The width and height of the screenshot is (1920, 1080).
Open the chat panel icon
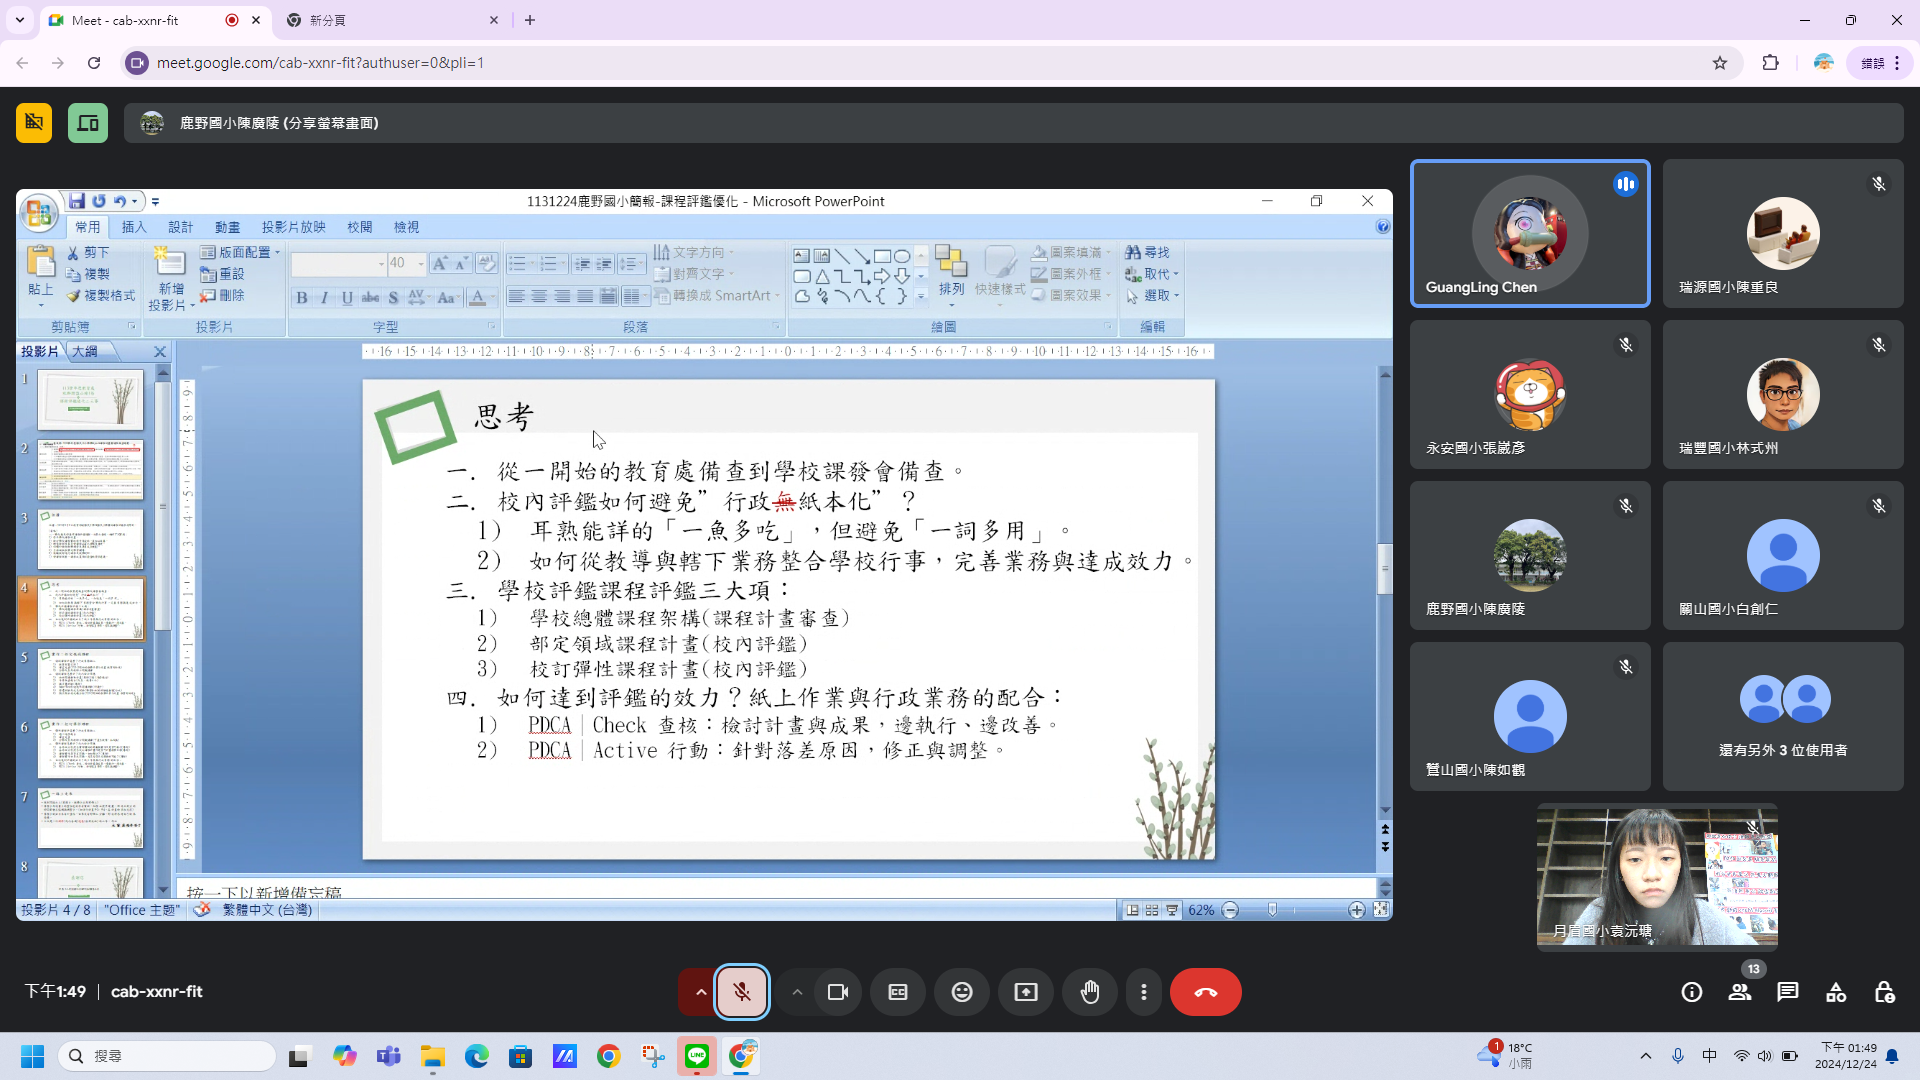[x=1788, y=992]
